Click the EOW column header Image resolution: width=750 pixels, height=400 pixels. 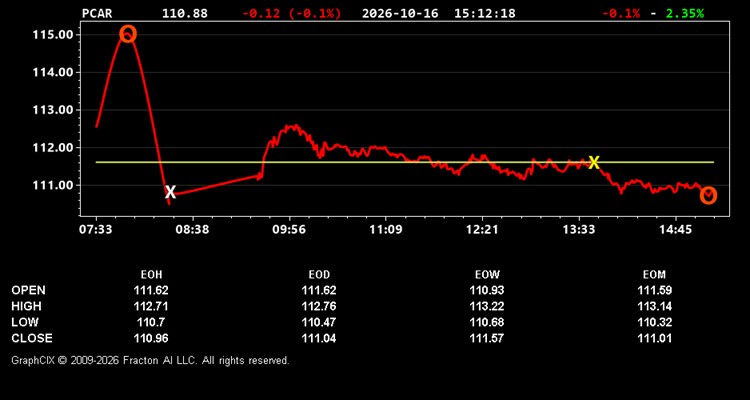487,275
